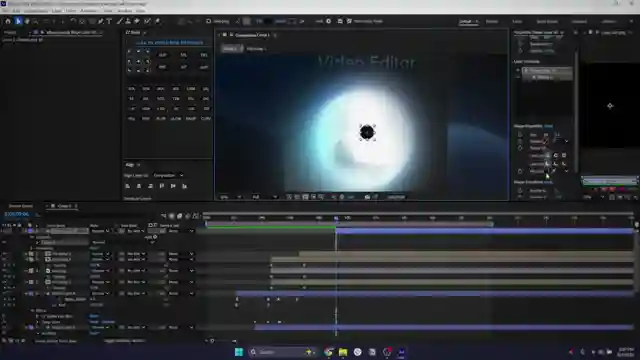
Task: Select round line cap icon
Action: (x=556, y=156)
